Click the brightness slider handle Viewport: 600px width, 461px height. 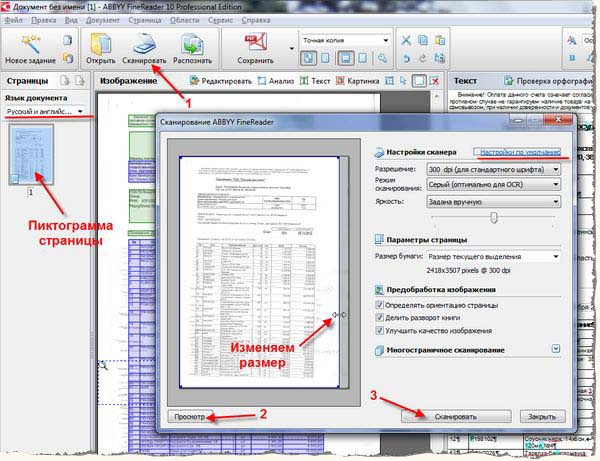[x=494, y=218]
